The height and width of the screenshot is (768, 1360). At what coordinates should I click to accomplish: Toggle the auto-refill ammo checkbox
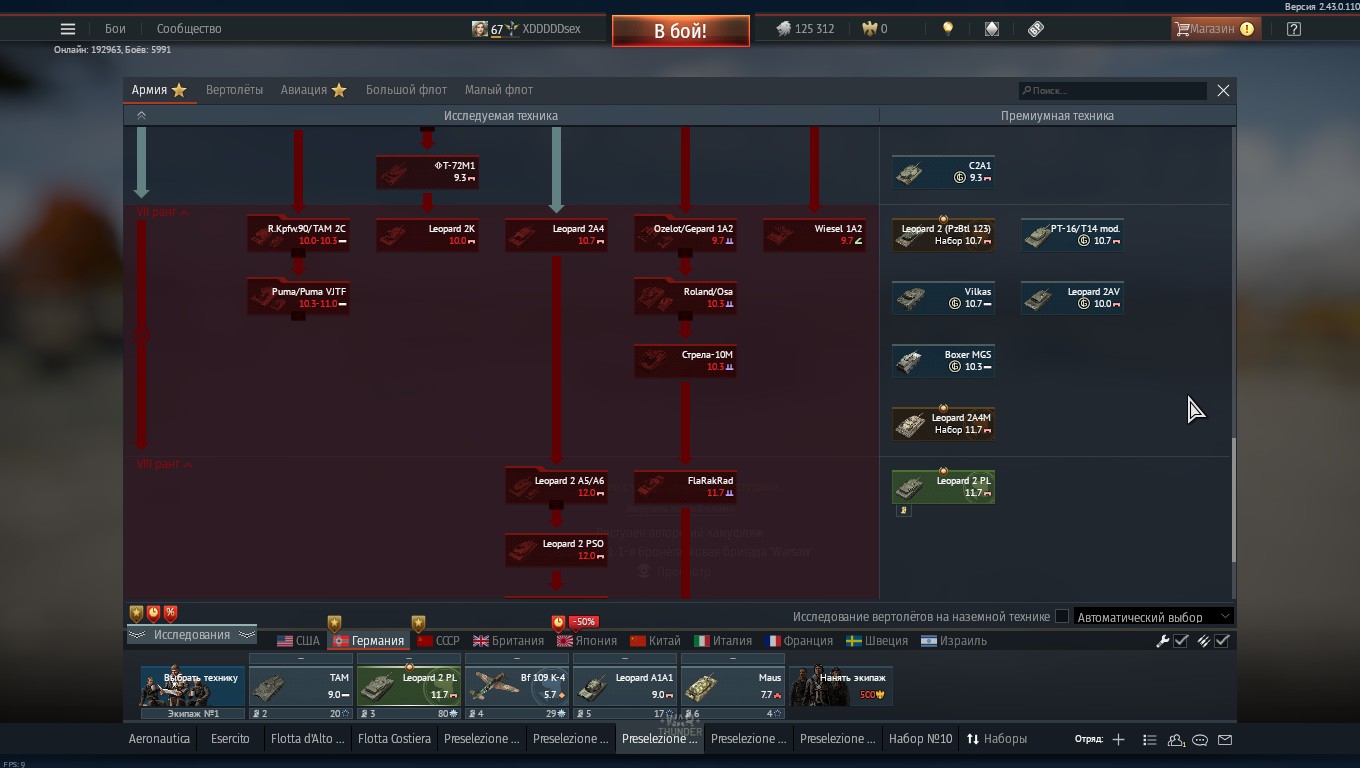1222,641
